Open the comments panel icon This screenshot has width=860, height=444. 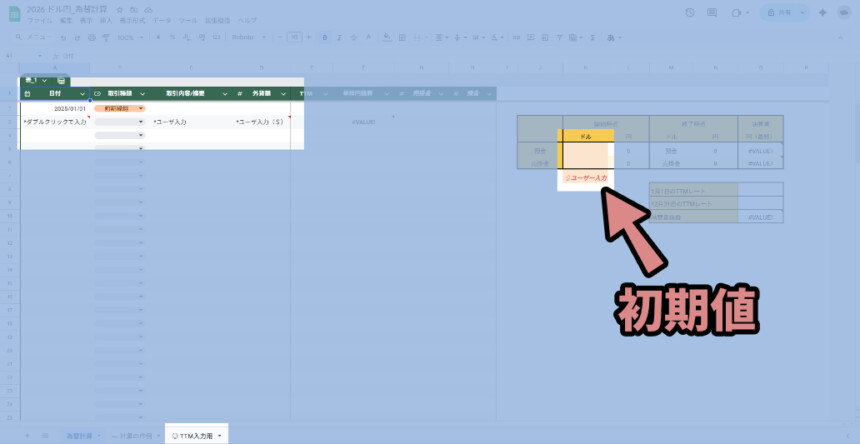pos(713,13)
